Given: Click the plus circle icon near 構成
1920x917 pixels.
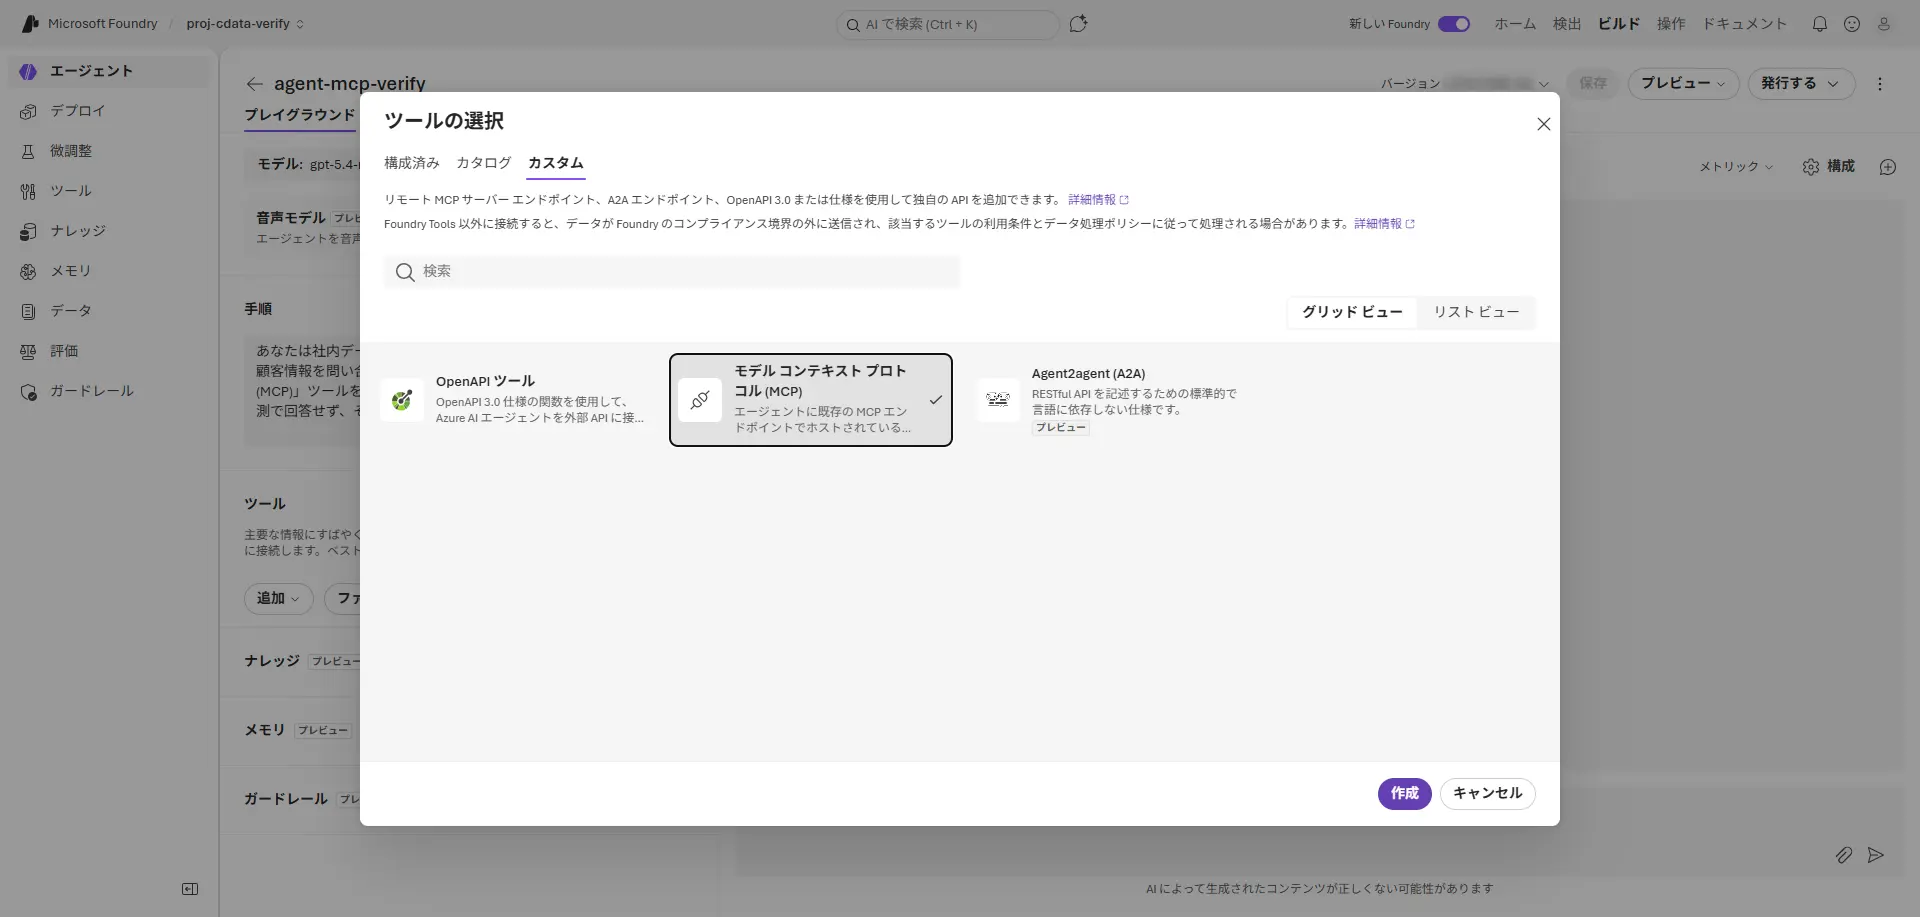Looking at the screenshot, I should (1888, 167).
